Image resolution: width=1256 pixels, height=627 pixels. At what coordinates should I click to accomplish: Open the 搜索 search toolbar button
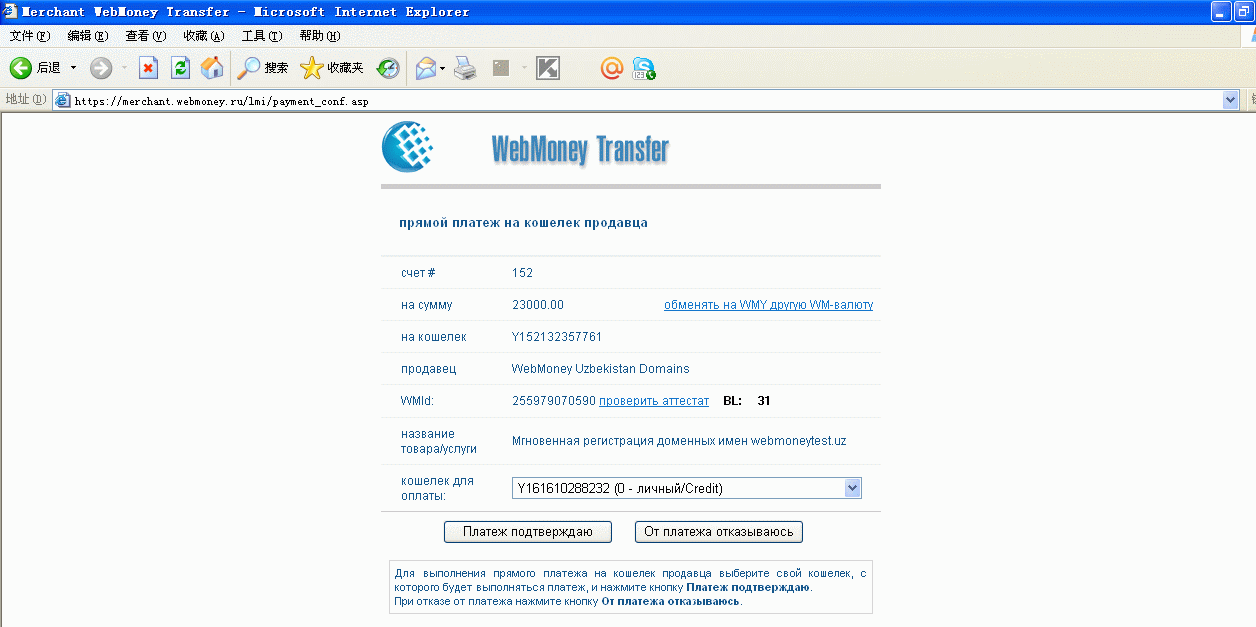point(263,68)
